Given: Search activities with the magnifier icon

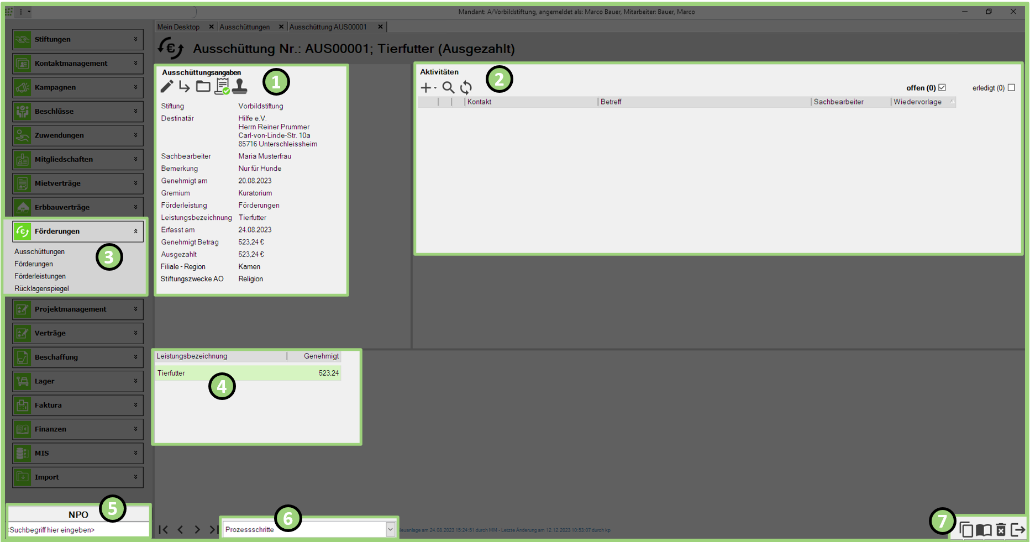Looking at the screenshot, I should 448,88.
